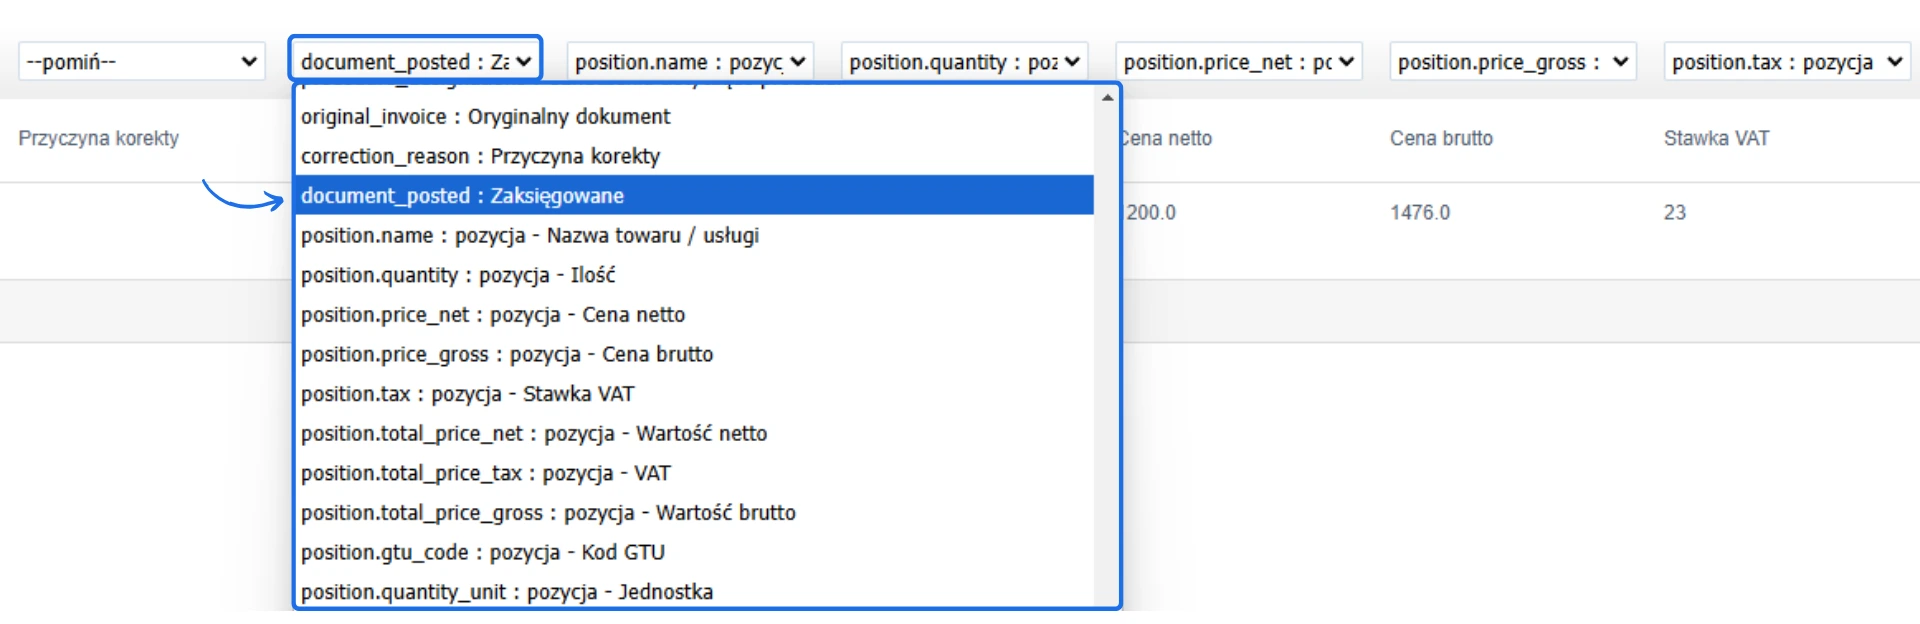Select position.total_price_net : Wartość netto
The image size is (1920, 624).
[x=534, y=434]
